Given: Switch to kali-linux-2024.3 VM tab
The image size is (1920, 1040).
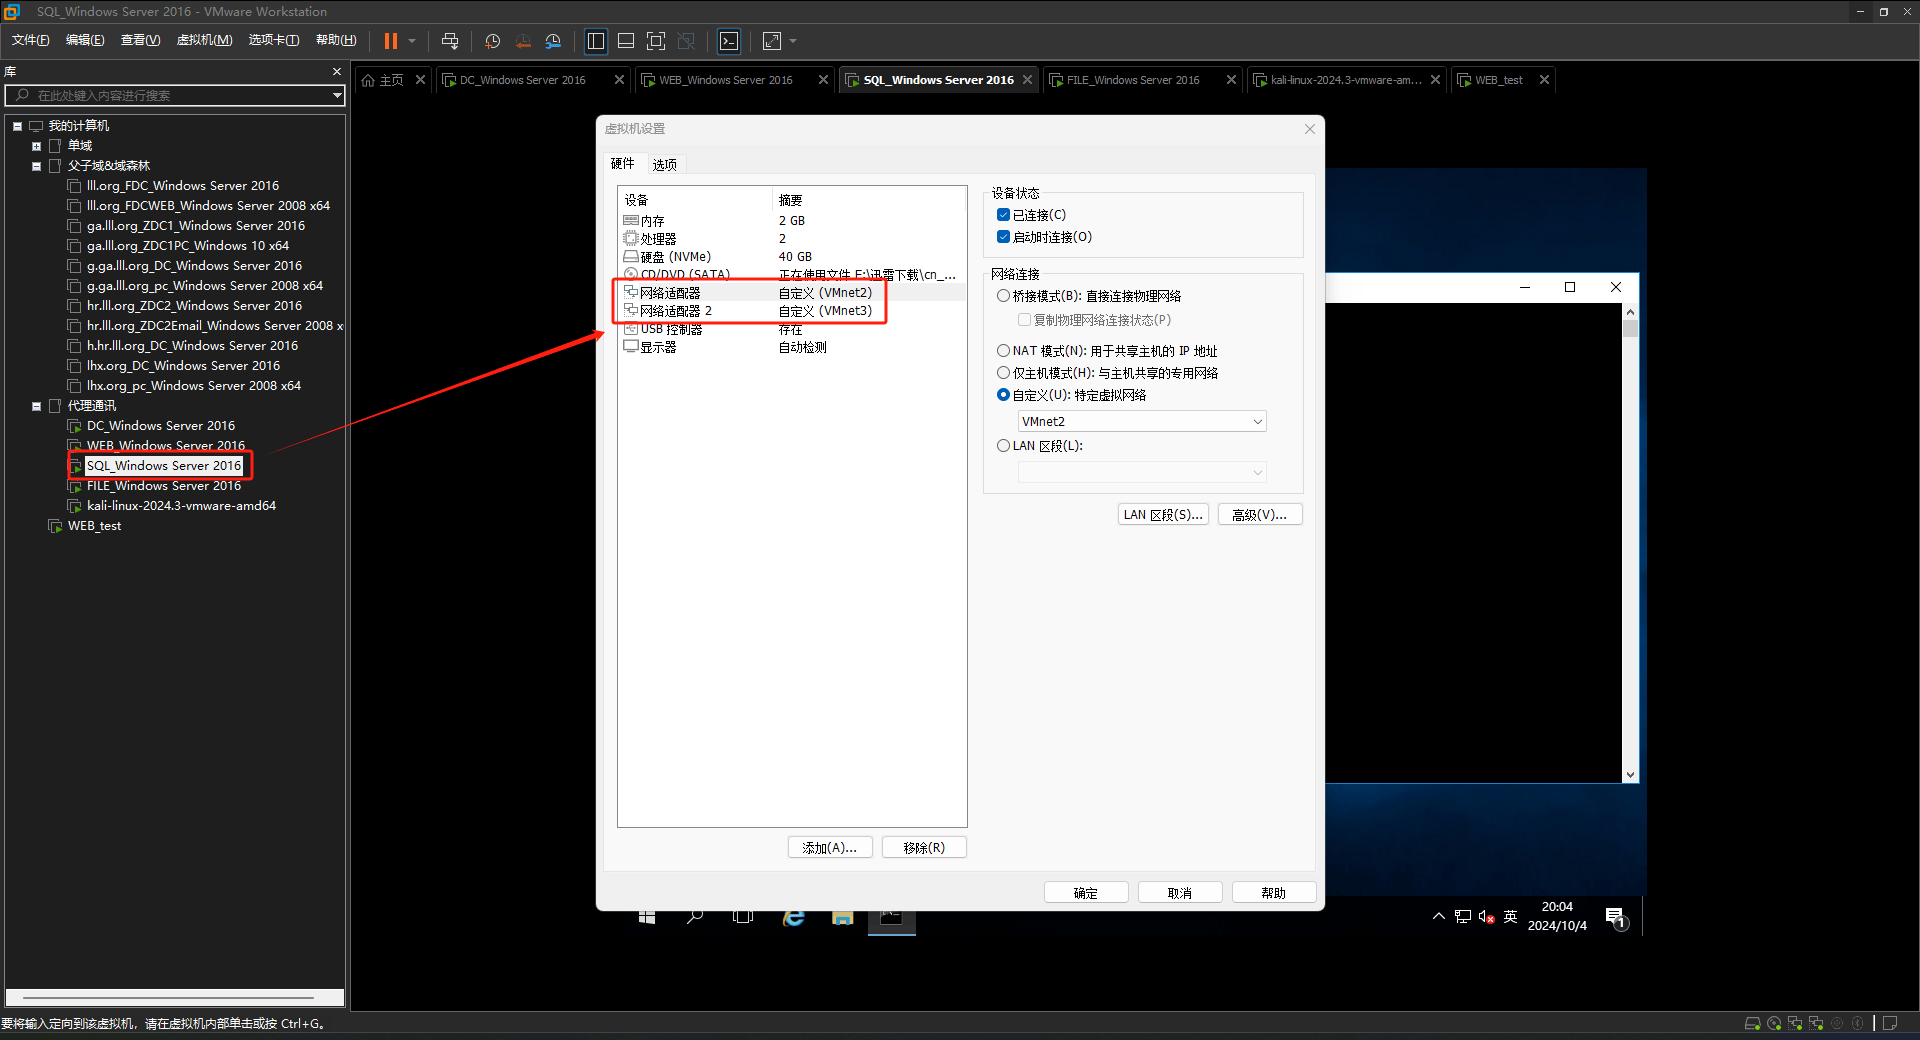Looking at the screenshot, I should pyautogui.click(x=1345, y=80).
